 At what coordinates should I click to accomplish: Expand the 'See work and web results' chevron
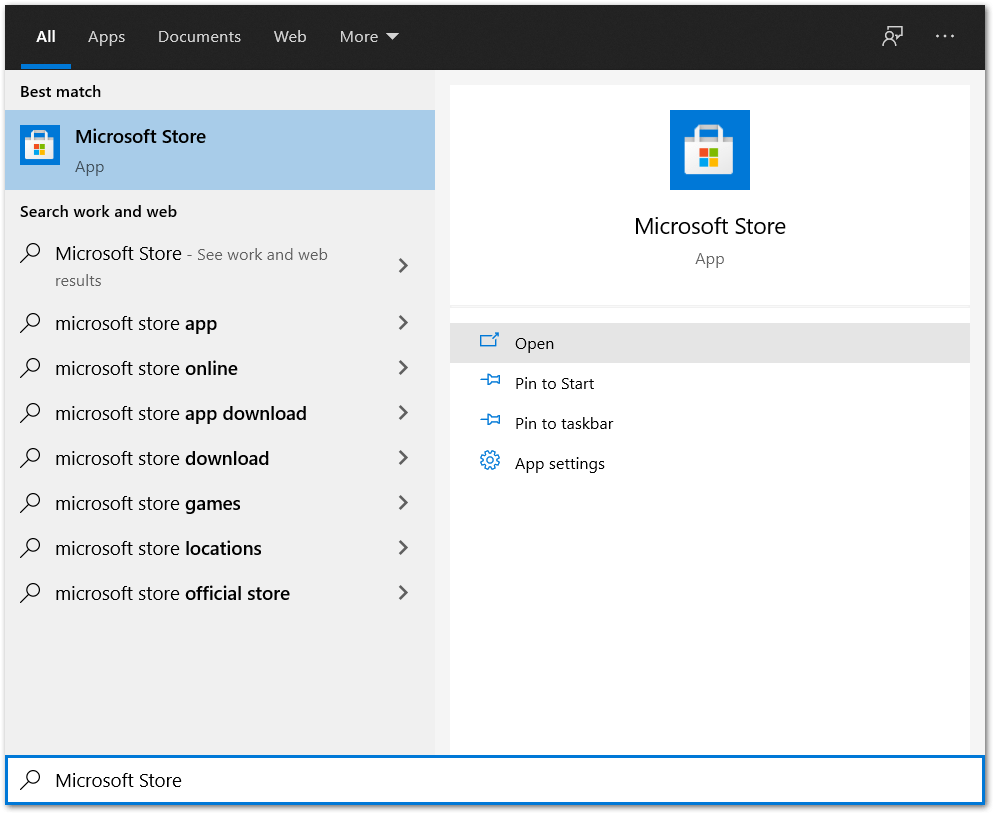click(x=403, y=266)
